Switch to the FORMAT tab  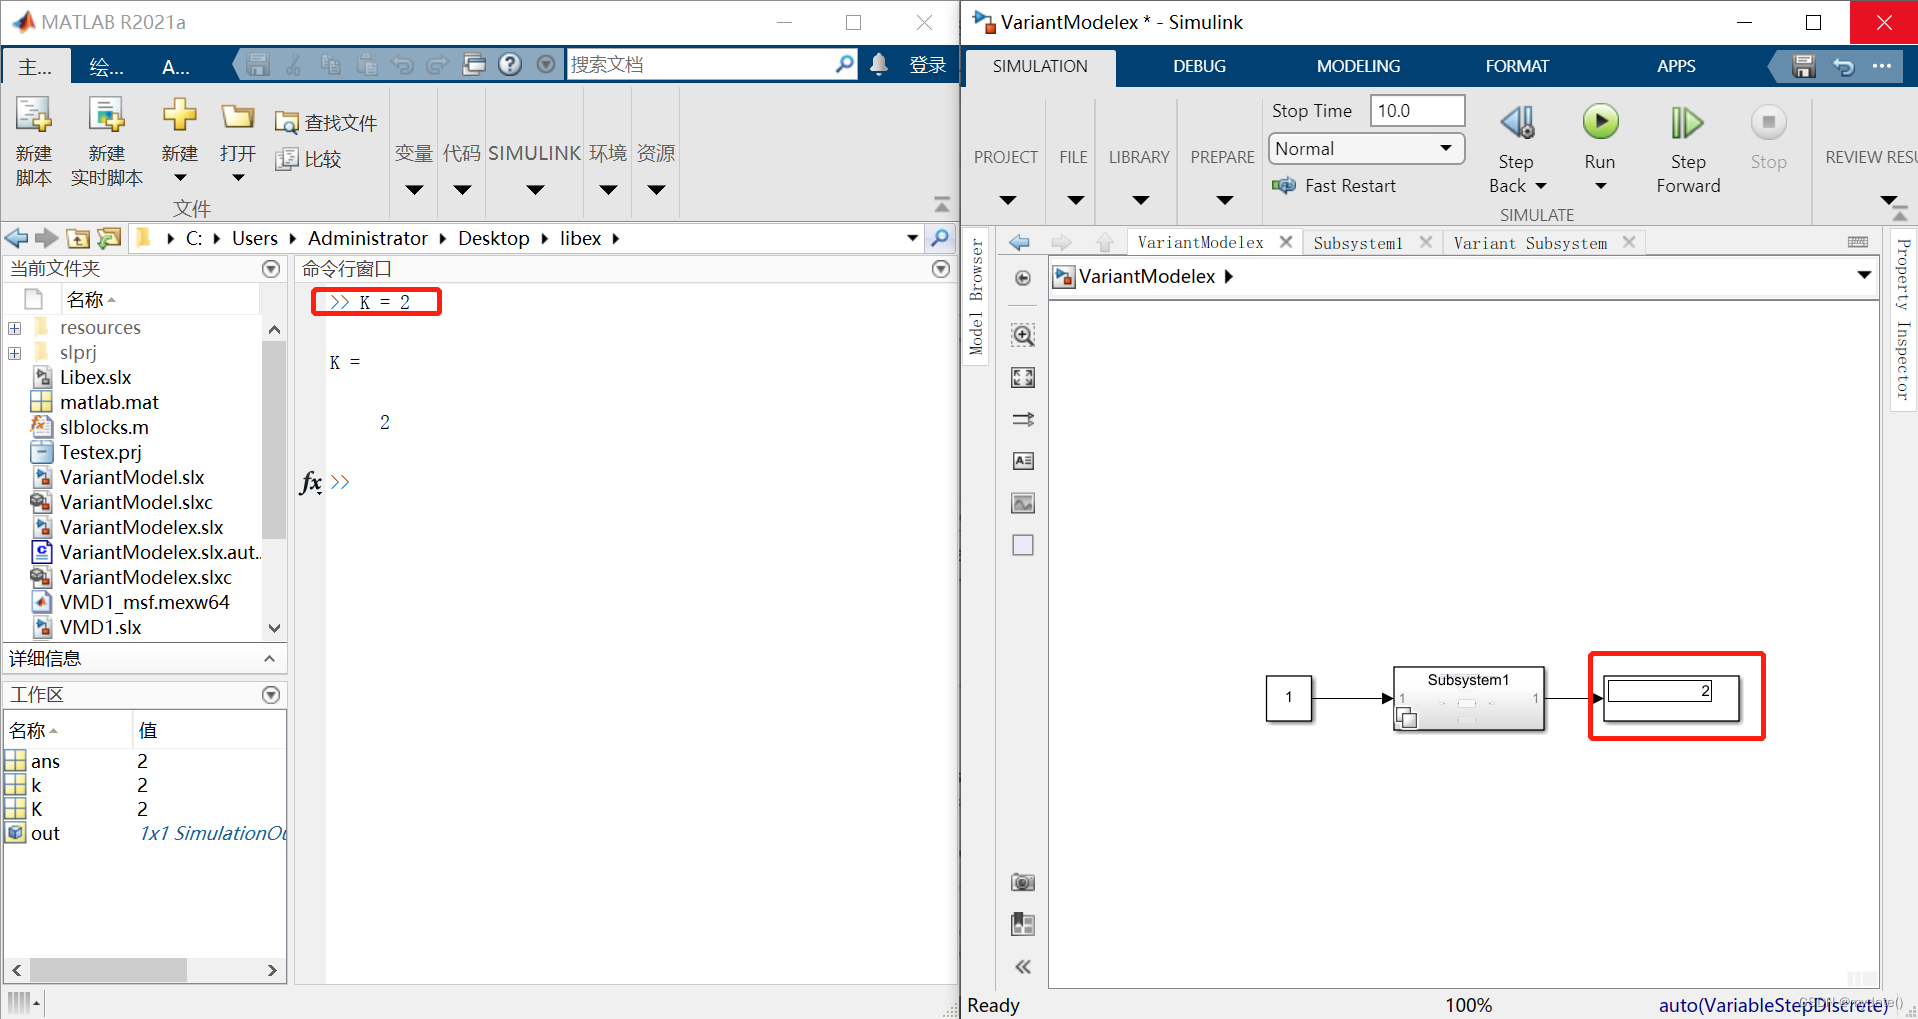point(1517,66)
